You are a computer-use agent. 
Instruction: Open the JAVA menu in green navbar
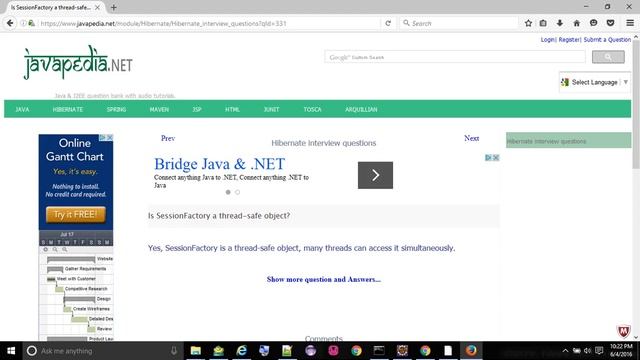click(22, 109)
